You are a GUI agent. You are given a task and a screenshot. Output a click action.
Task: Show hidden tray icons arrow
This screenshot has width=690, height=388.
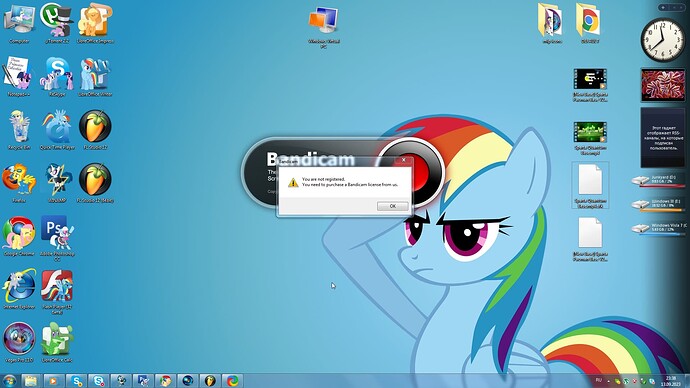point(609,381)
